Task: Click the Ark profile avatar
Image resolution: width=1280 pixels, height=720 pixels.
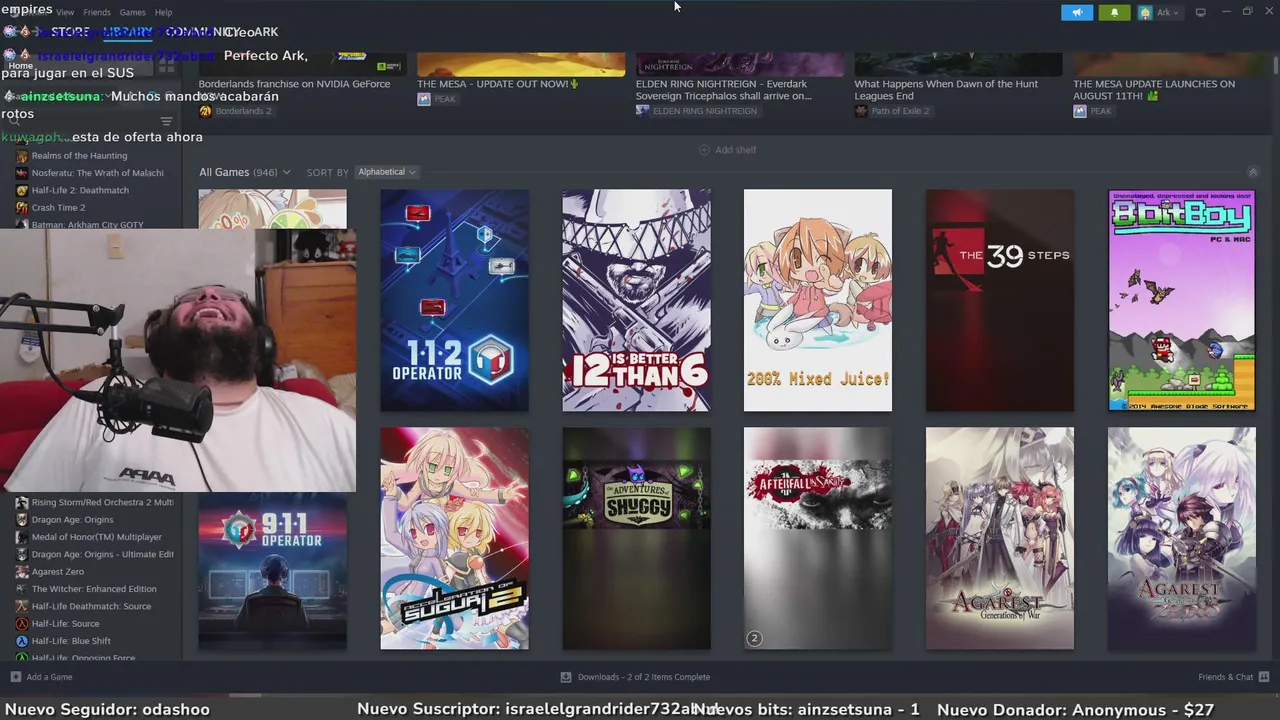Action: pyautogui.click(x=1145, y=13)
